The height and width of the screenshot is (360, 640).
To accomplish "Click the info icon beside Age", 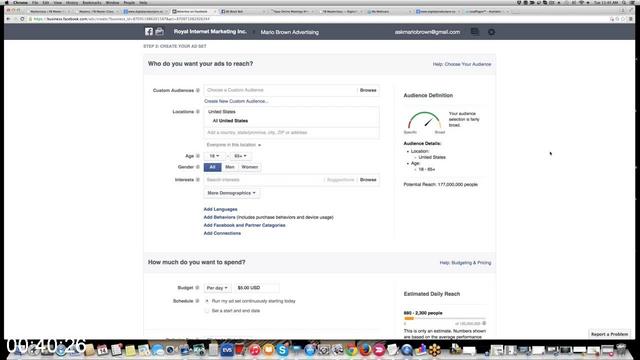I will click(198, 156).
